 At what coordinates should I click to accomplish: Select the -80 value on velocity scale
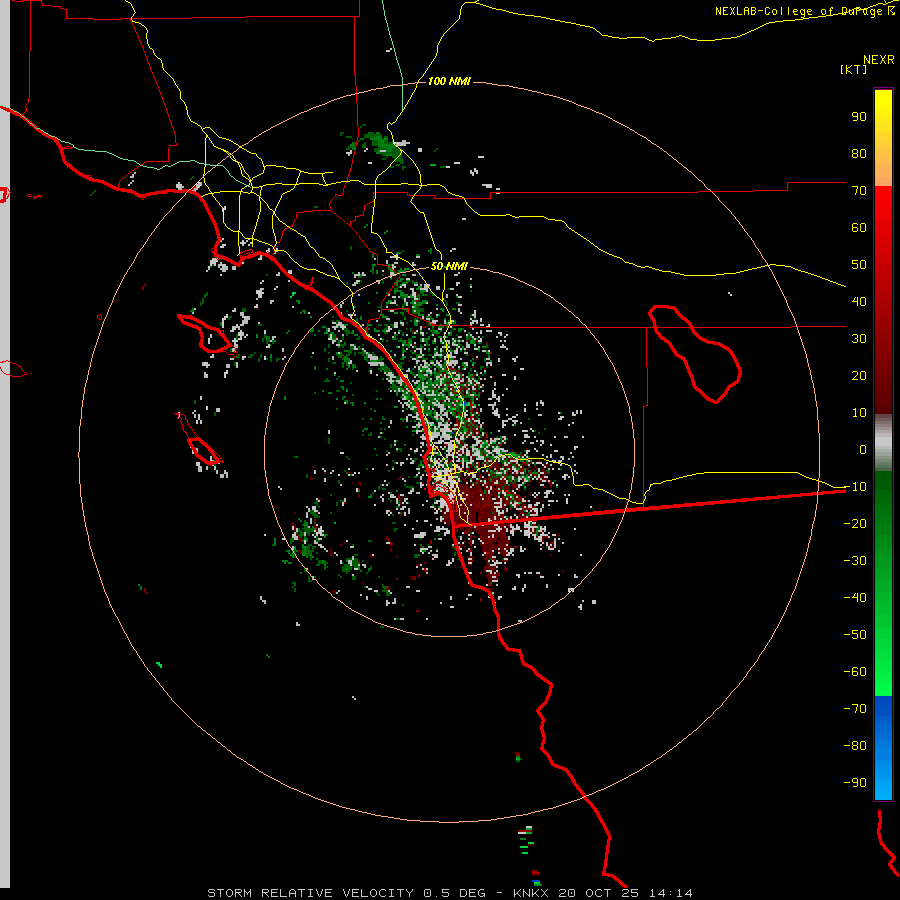click(x=855, y=746)
